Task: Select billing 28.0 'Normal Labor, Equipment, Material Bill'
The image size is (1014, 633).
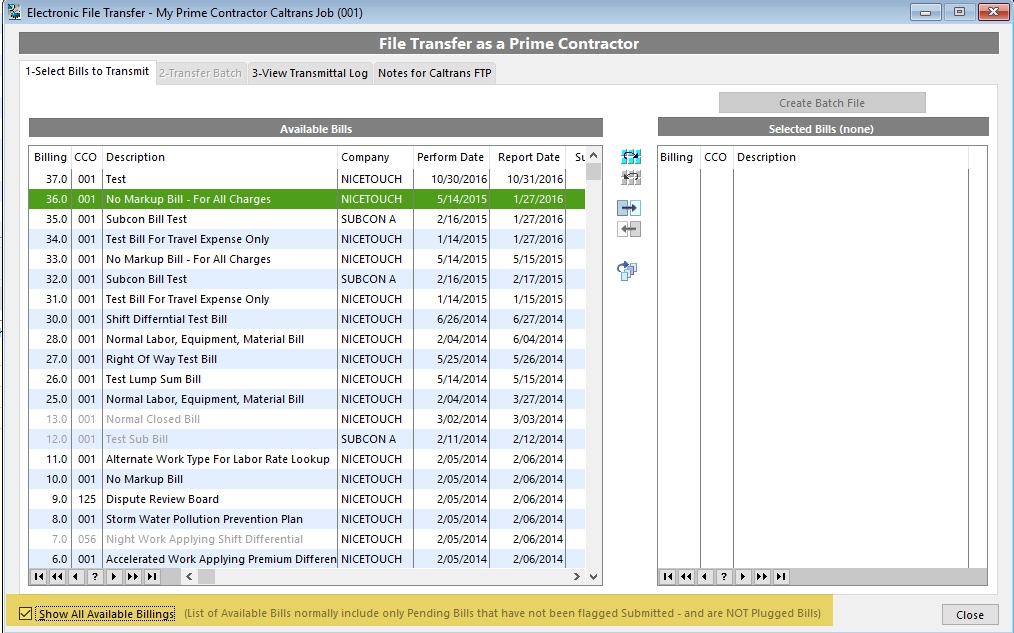Action: click(307, 339)
